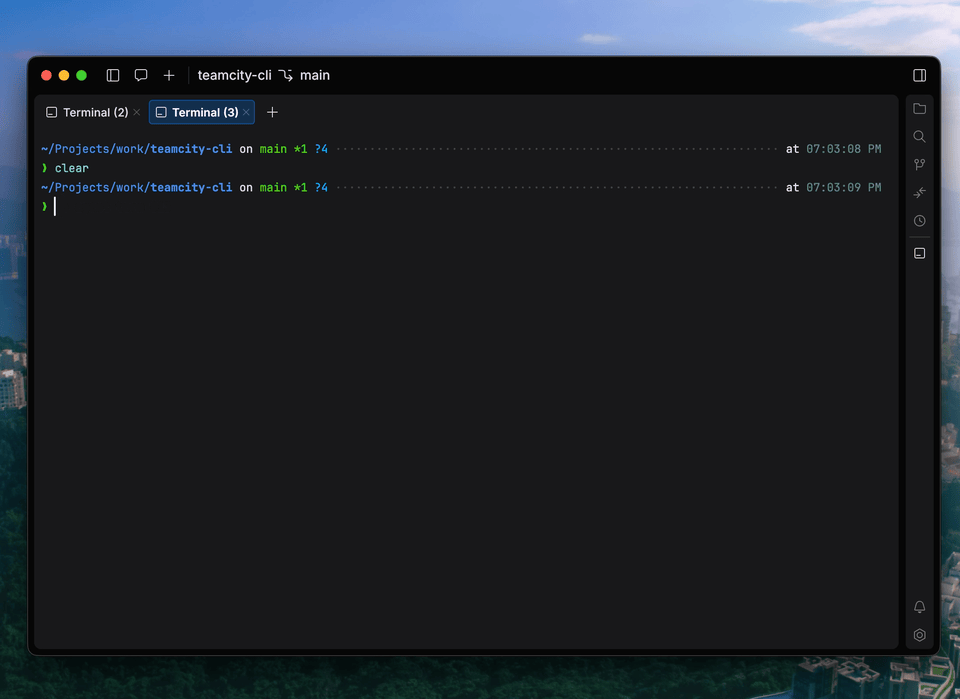The image size is (960, 699).
Task: Open Settings via the hexagon gear icon
Action: coord(919,635)
